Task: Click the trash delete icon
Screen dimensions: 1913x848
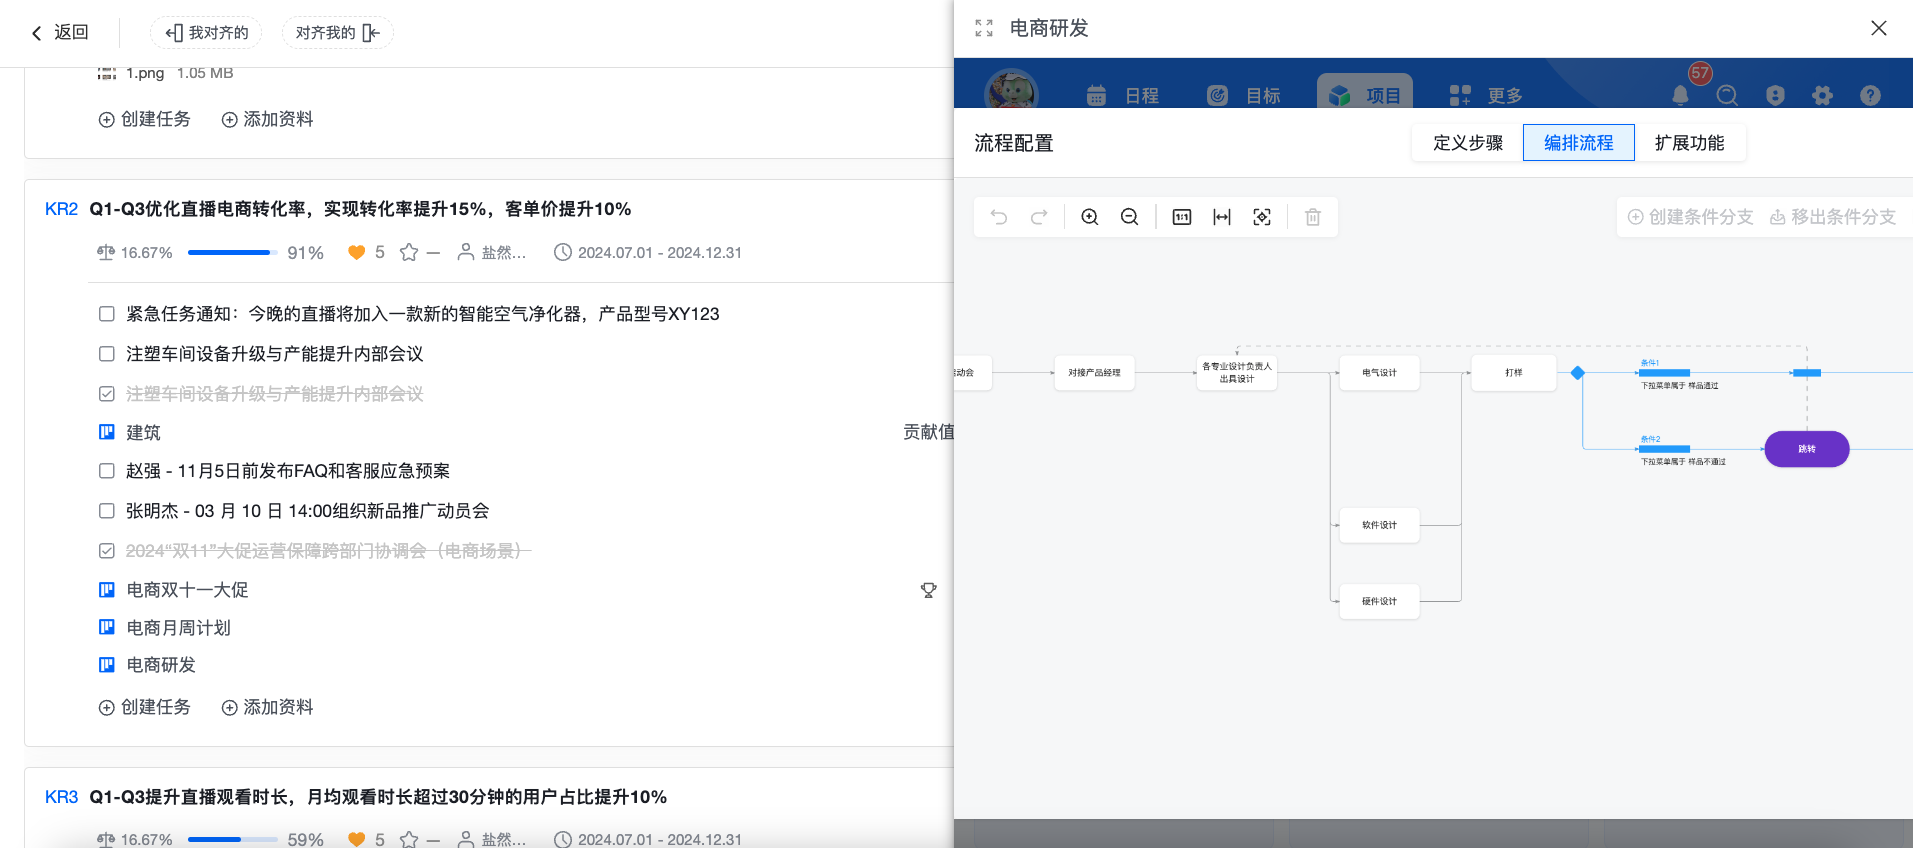Action: coord(1313,217)
